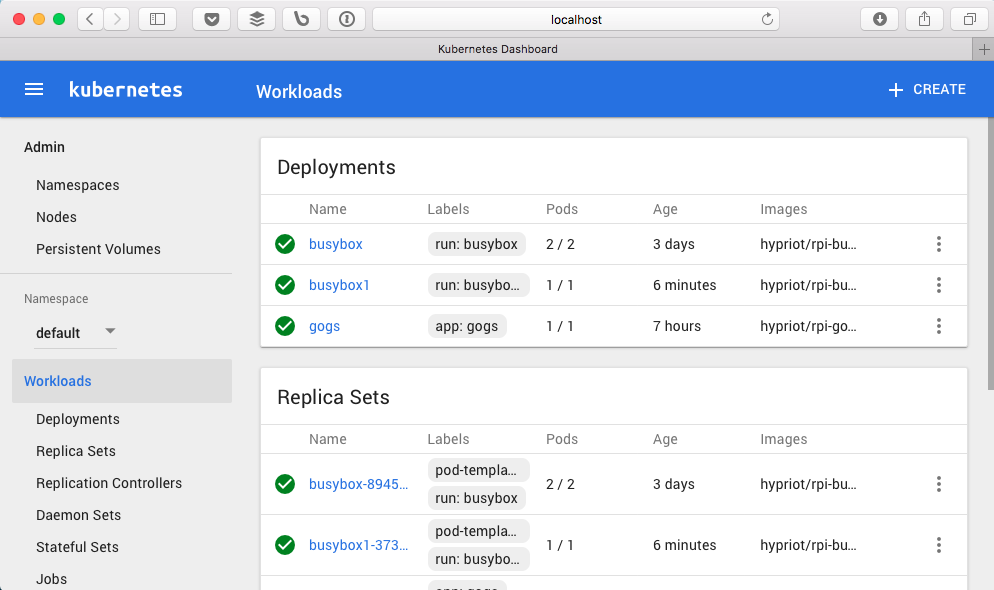Click the Images column header in Deployments
Image resolution: width=994 pixels, height=590 pixels.
click(x=784, y=209)
